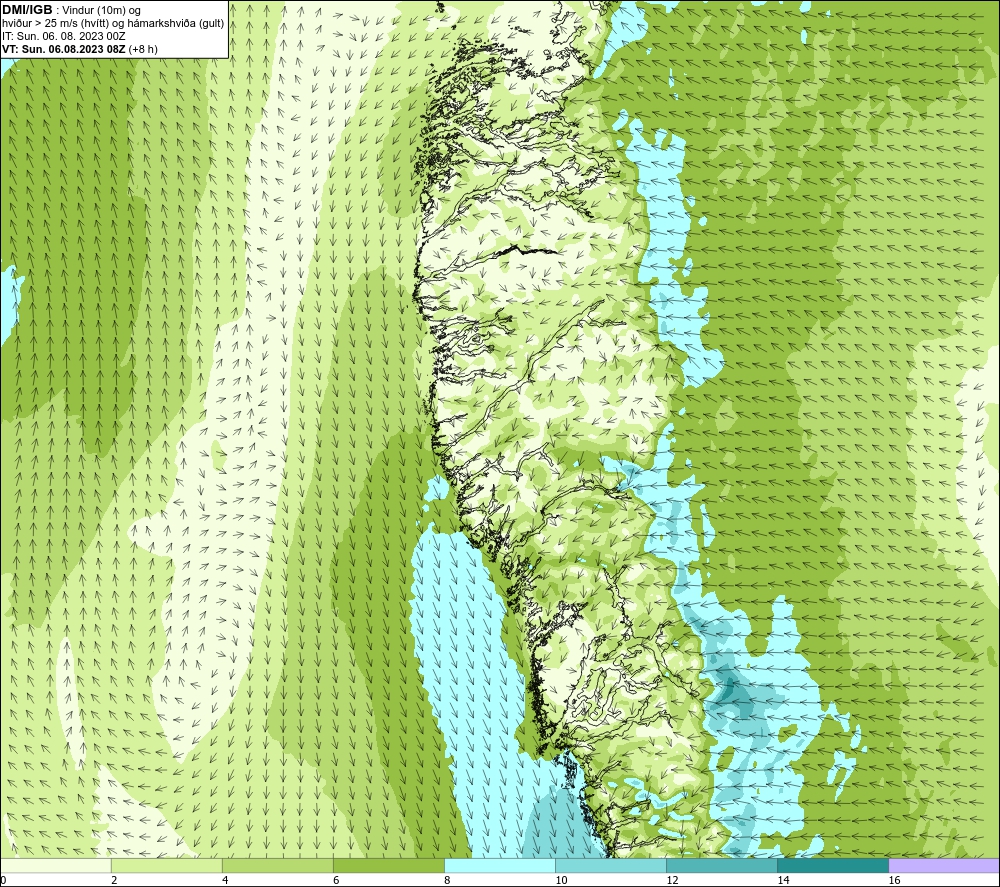Click the 14–16 m/s dark teal legend swatch
The image size is (1000, 887).
(832, 866)
